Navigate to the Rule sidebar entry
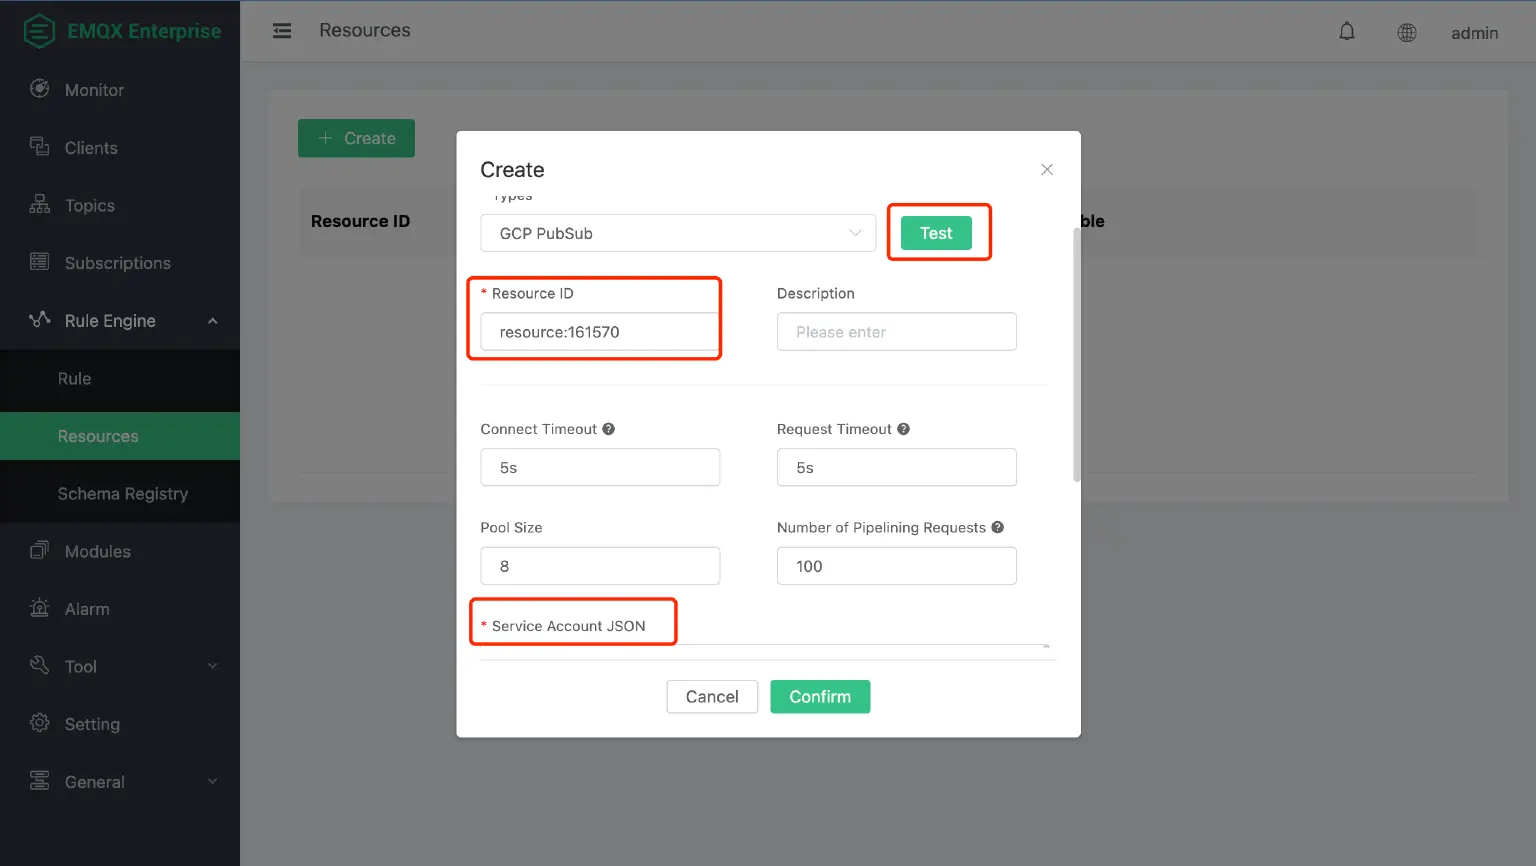The height and width of the screenshot is (866, 1536). pos(74,378)
